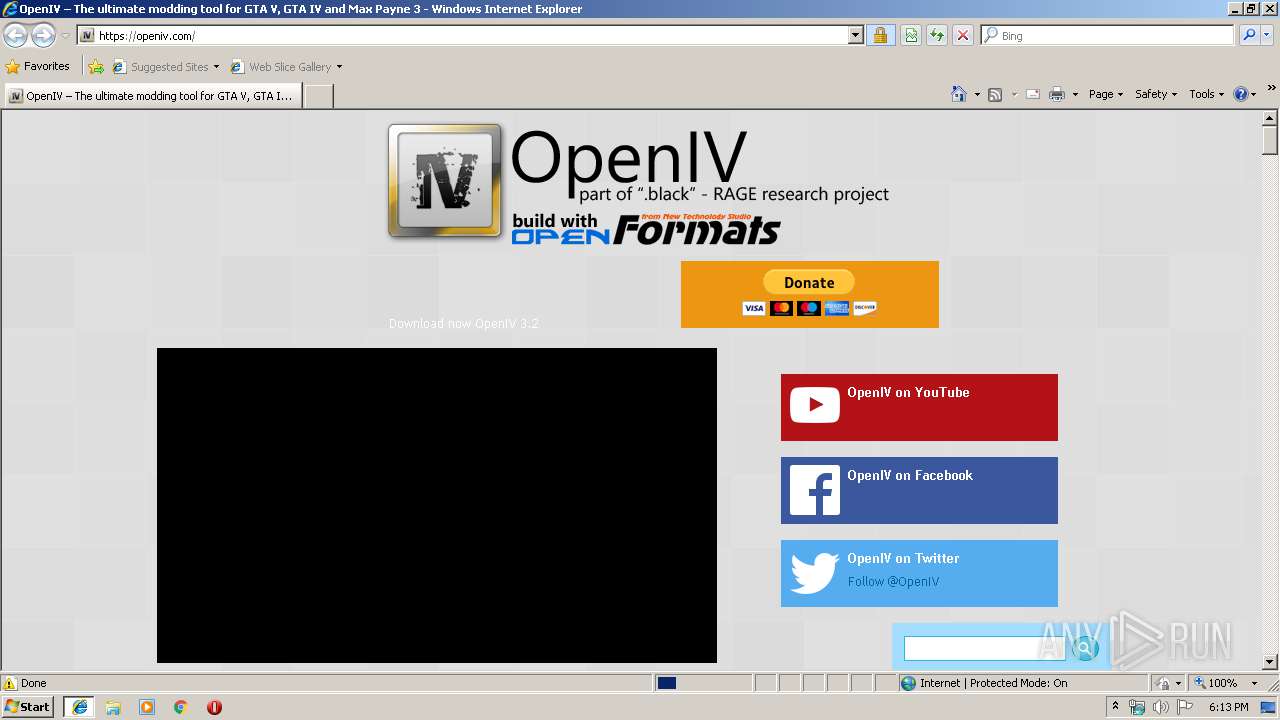The image size is (1280, 720).
Task: Click the Action Center flag icon
Action: point(1185,707)
